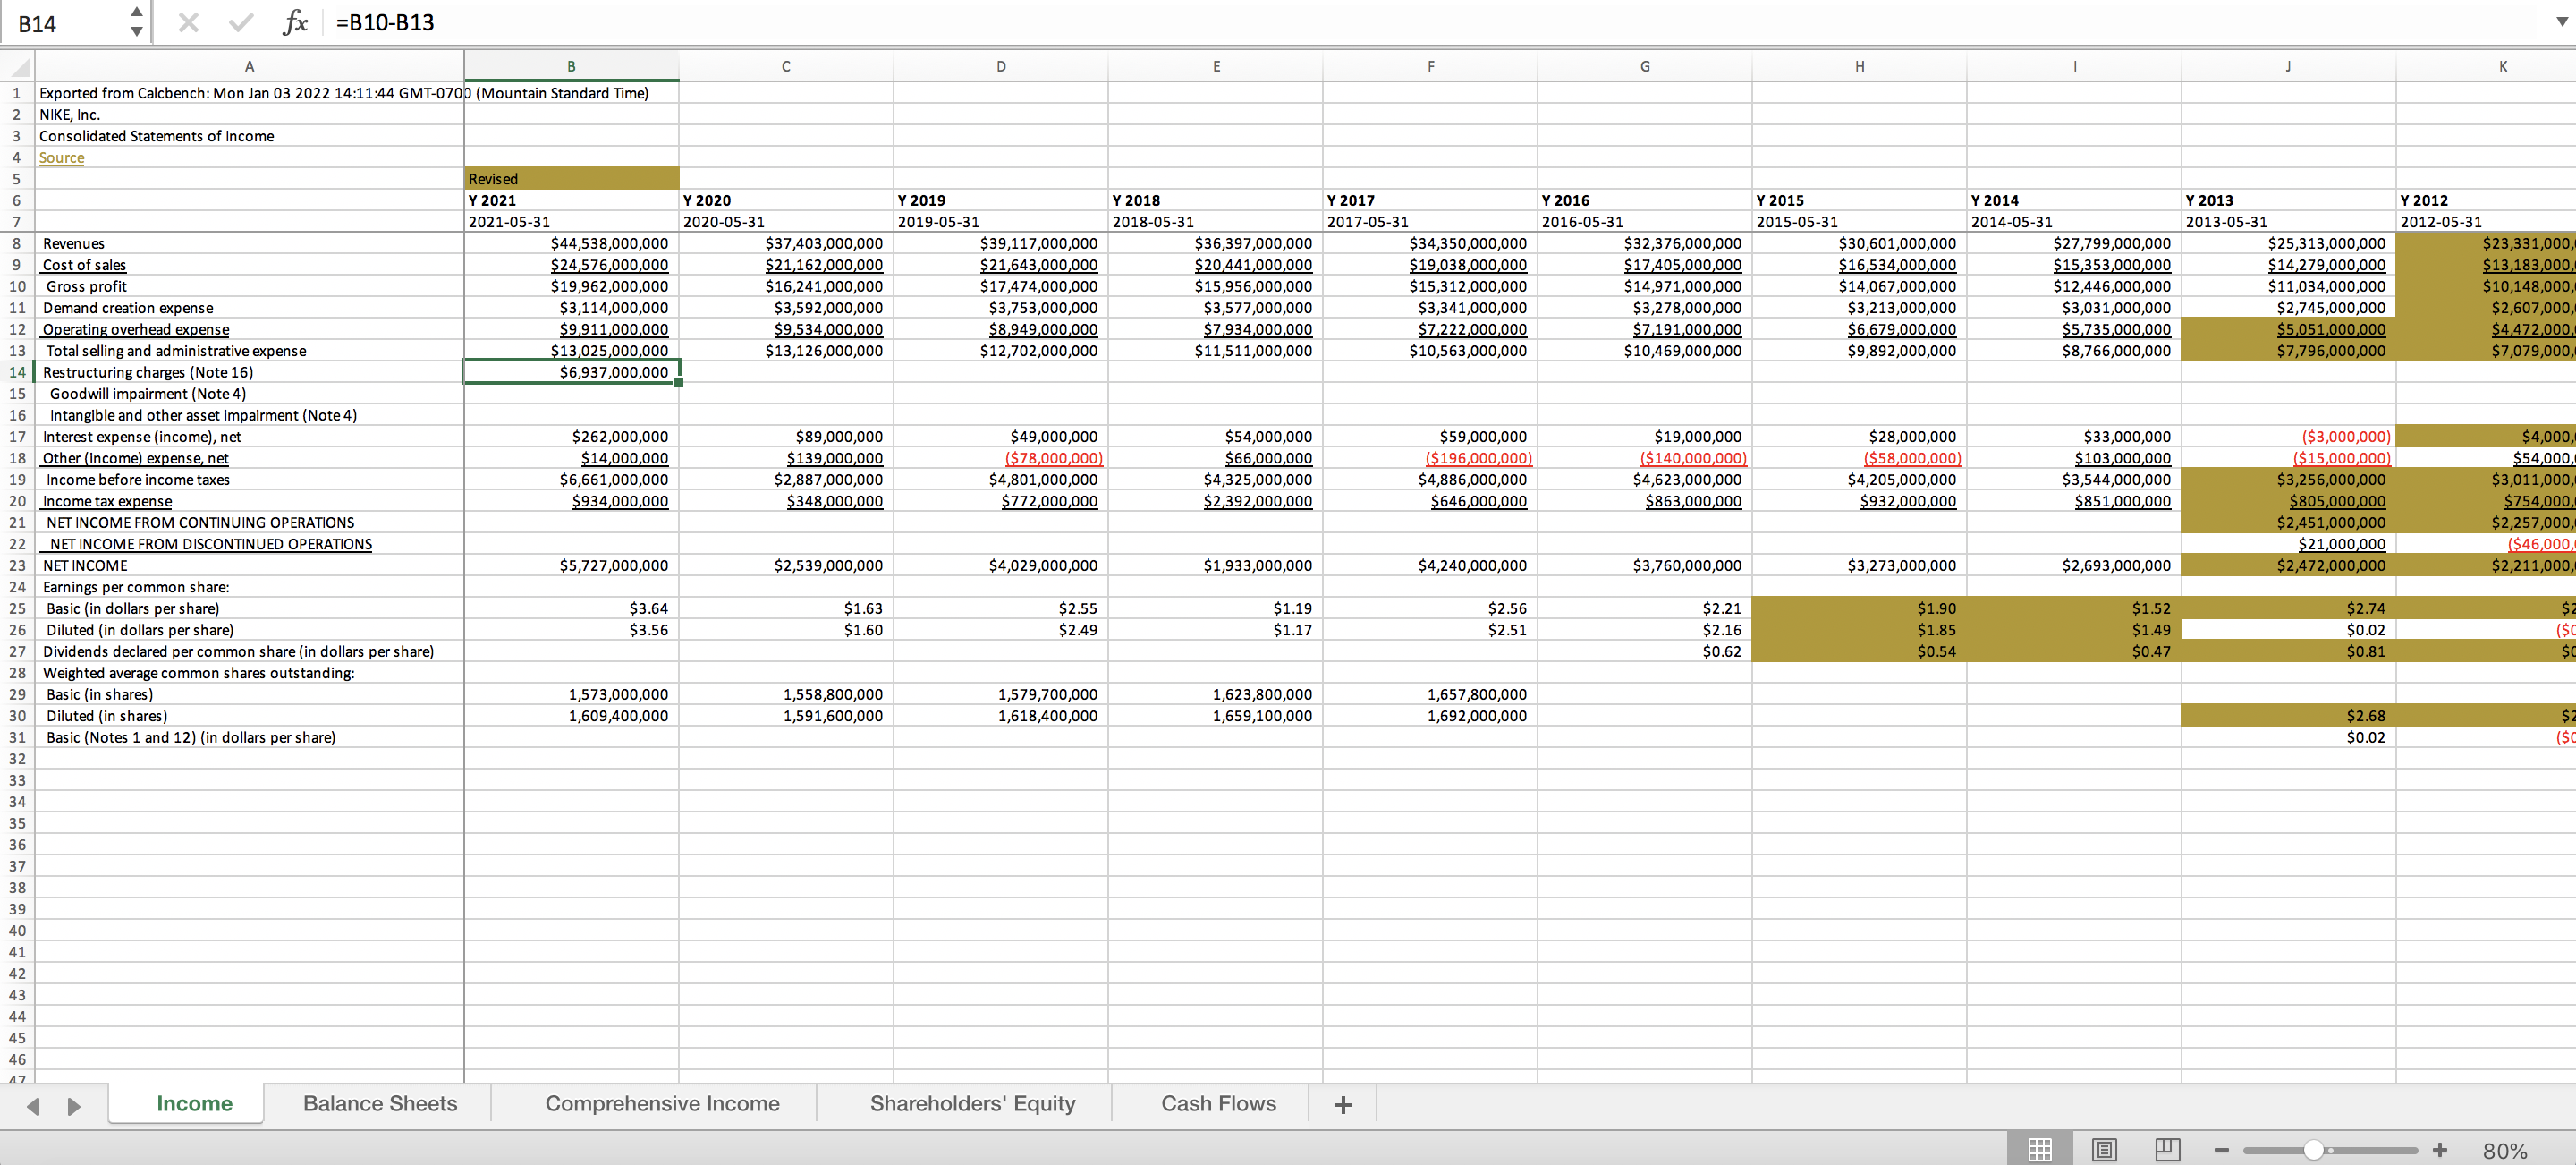This screenshot has width=2576, height=1165.
Task: Open the Comprehensive Income sheet tab
Action: 662,1103
